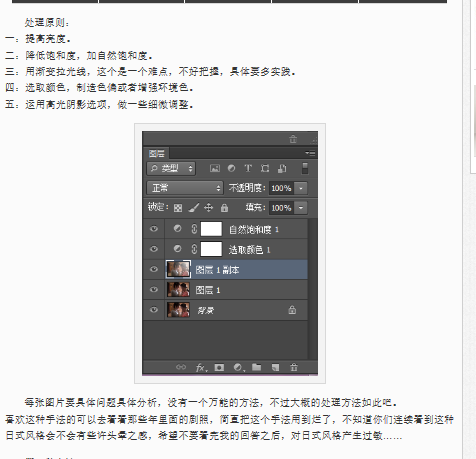Click the shape layer filter icon

[265, 168]
